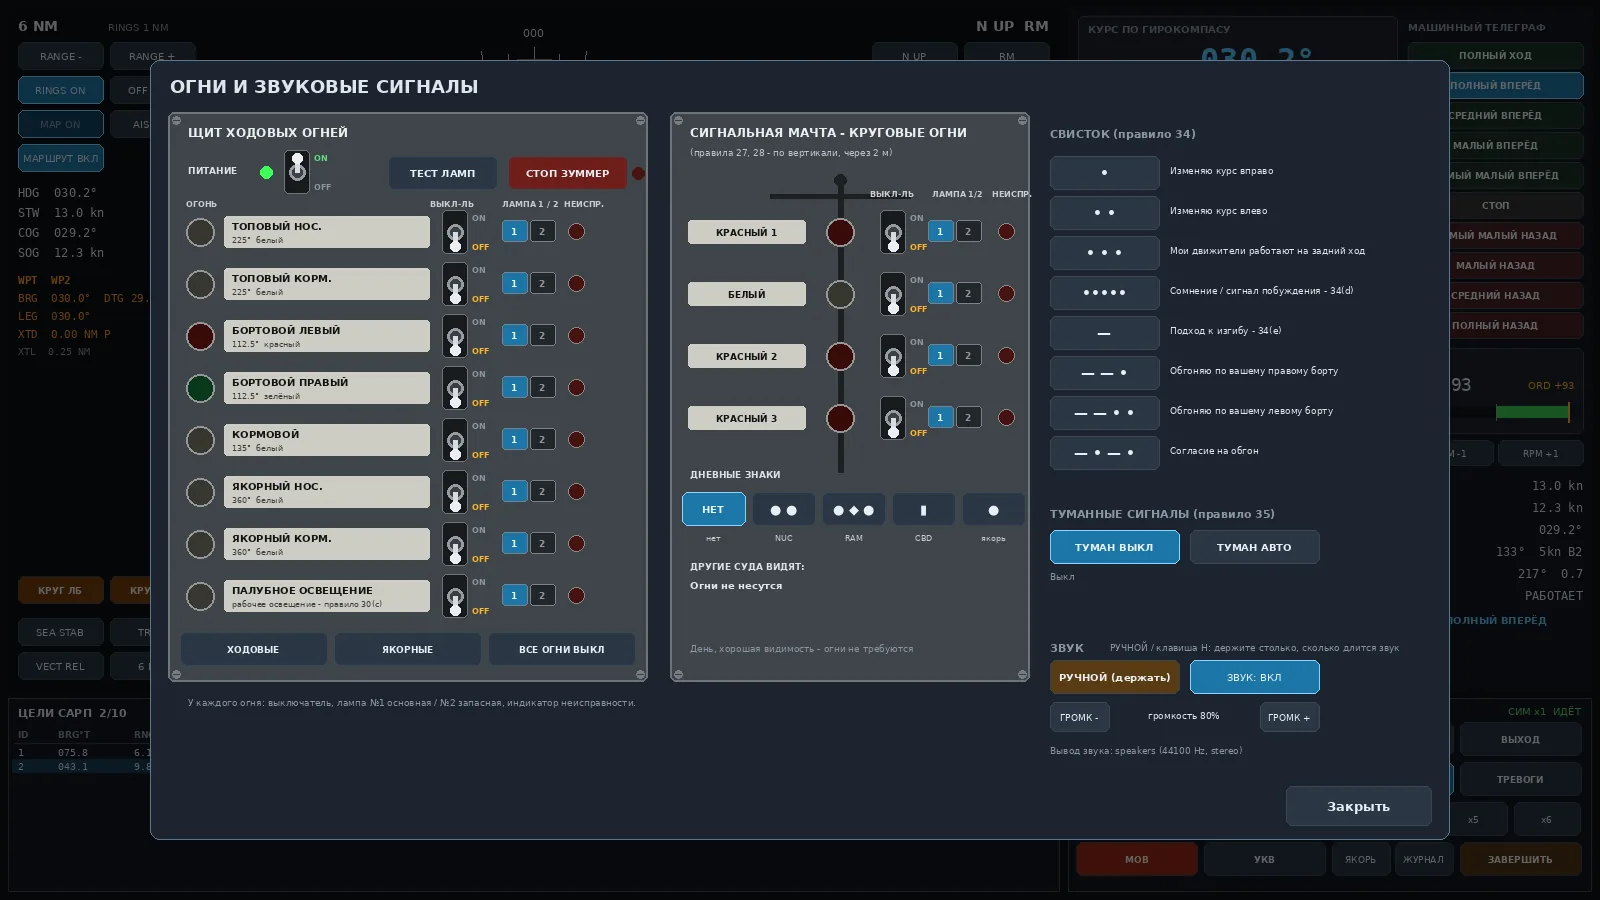Viewport: 1600px width, 900px height.
Task: Select lamp 2 for the БЕЛЫЙ mast light
Action: [968, 294]
